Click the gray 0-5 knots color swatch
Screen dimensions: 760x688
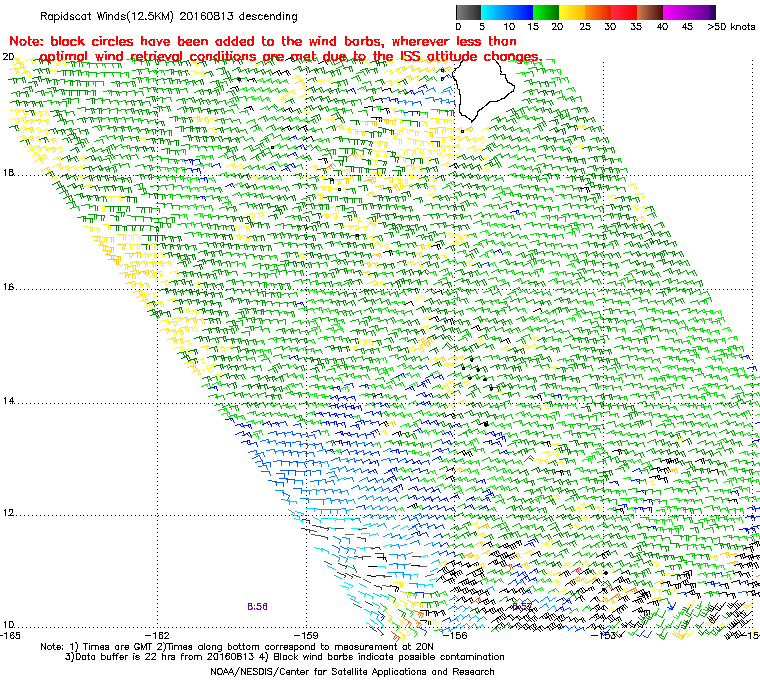coord(468,12)
